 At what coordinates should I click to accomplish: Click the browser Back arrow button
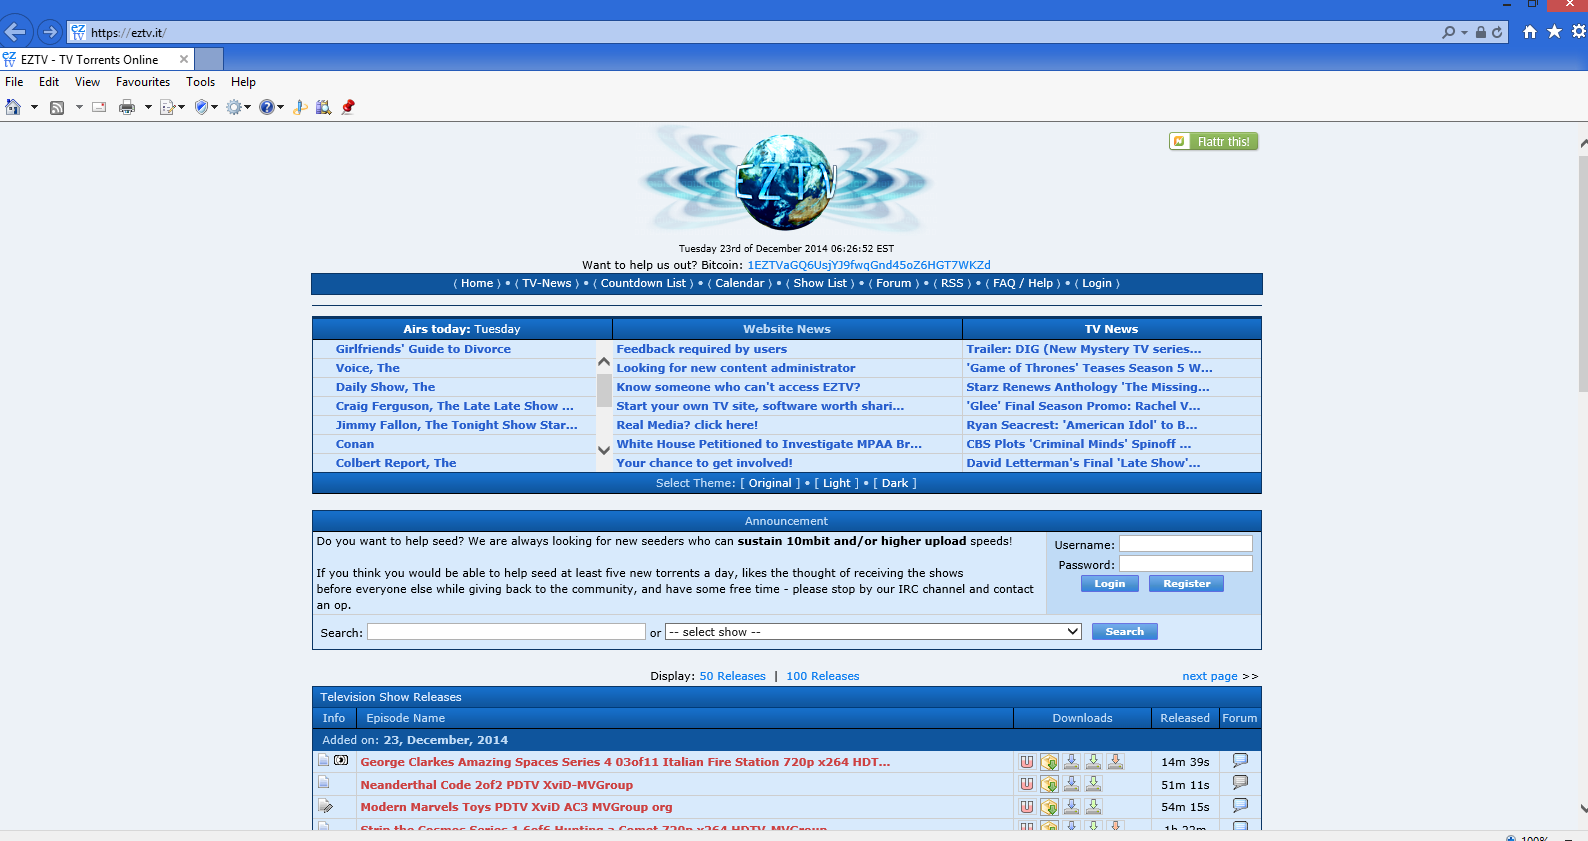(16, 32)
